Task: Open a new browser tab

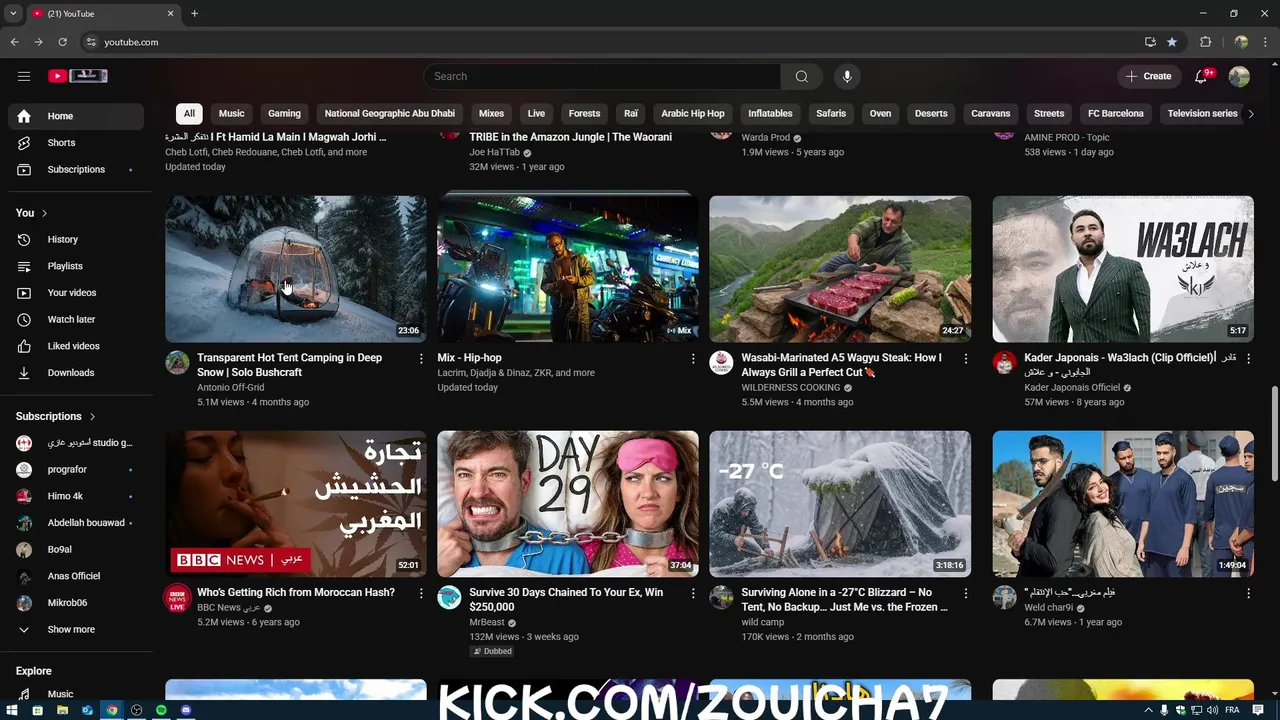Action: click(x=194, y=14)
